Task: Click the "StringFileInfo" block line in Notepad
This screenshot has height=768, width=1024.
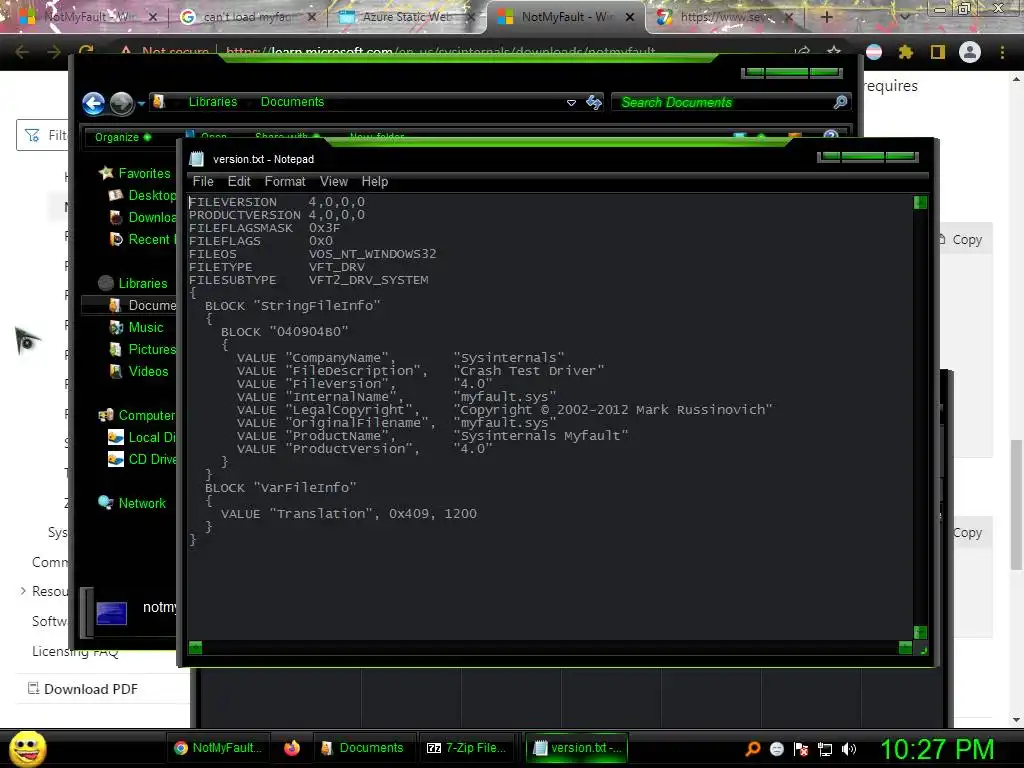Action: point(293,306)
